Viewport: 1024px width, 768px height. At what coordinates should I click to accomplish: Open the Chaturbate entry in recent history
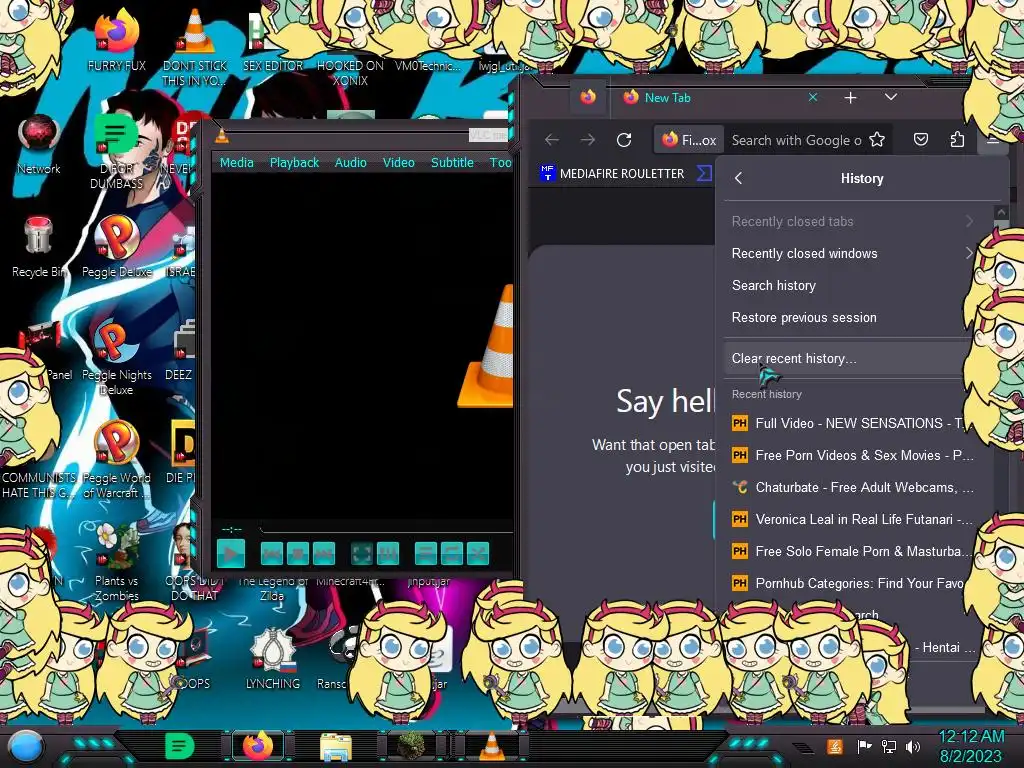pyautogui.click(x=852, y=487)
